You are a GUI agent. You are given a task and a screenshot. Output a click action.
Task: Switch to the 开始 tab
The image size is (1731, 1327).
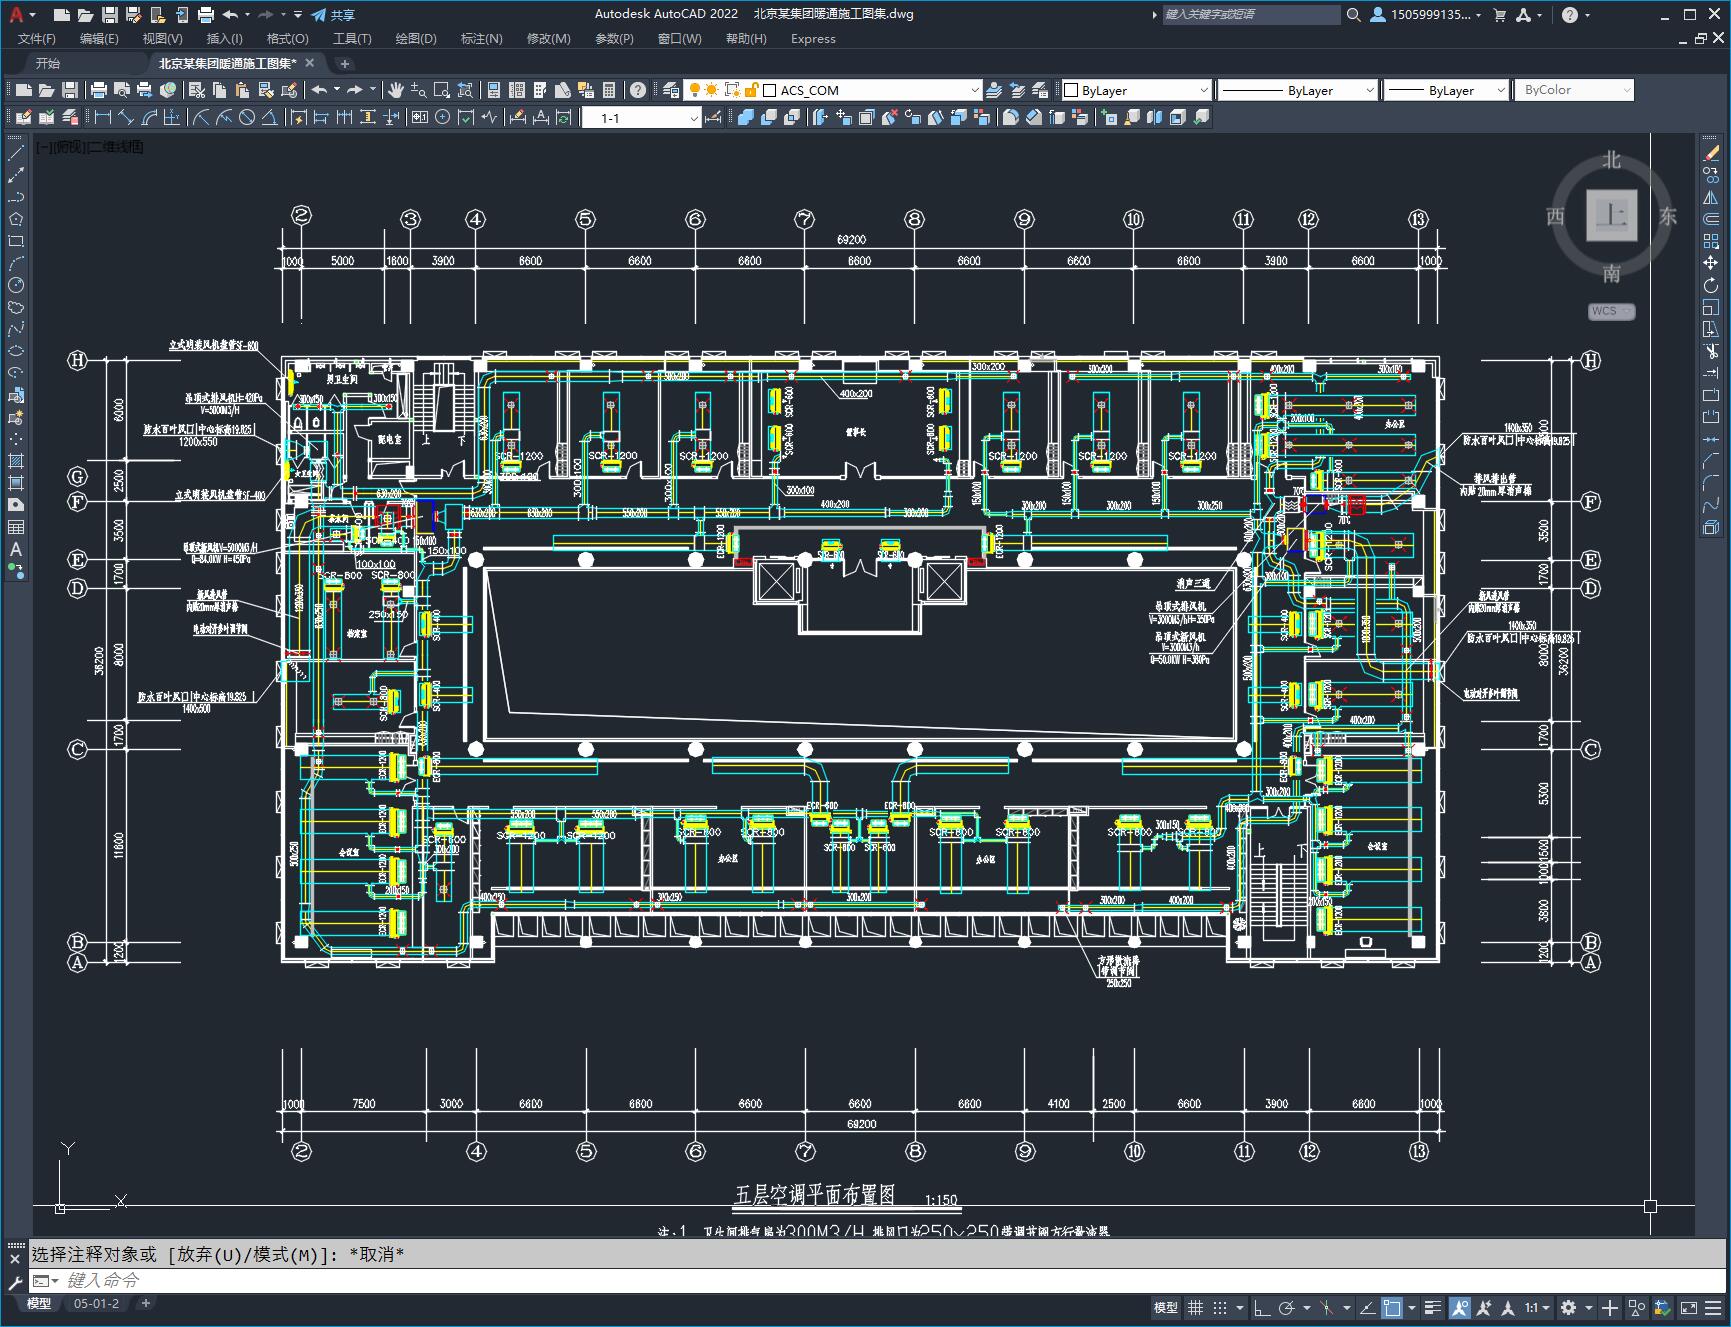(47, 63)
